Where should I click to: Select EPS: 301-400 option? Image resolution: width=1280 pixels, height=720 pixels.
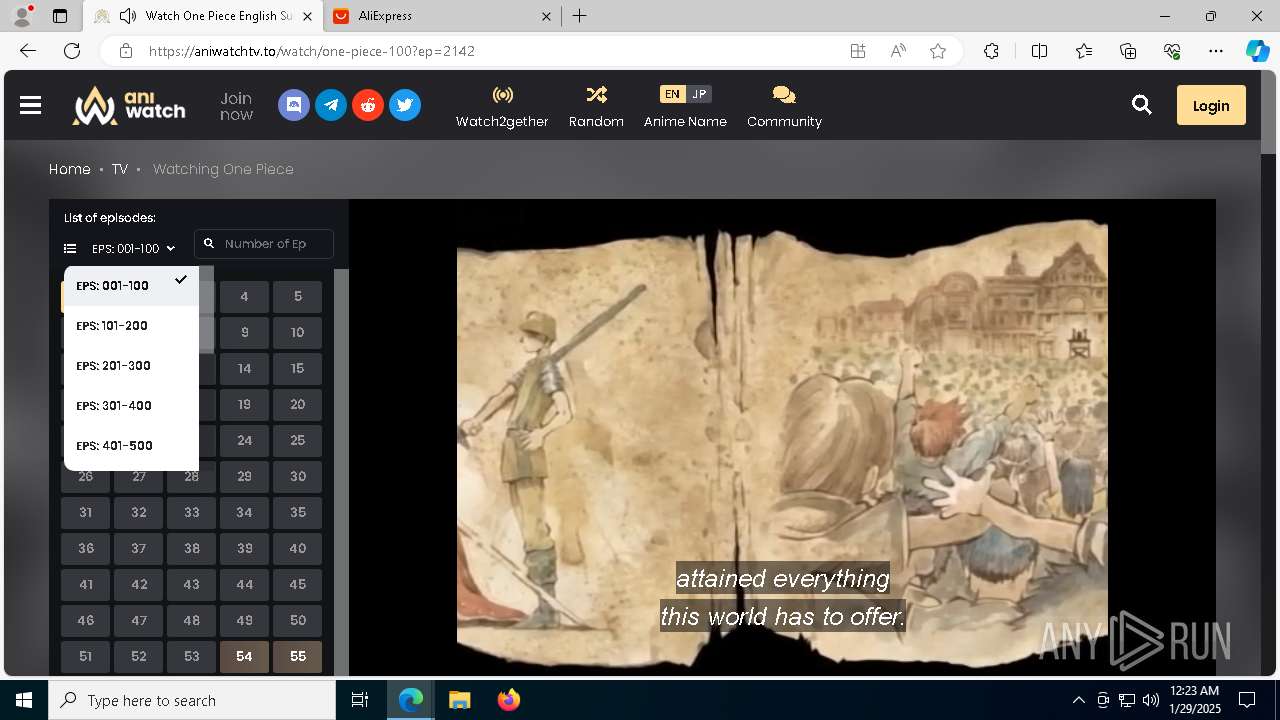[x=131, y=406]
